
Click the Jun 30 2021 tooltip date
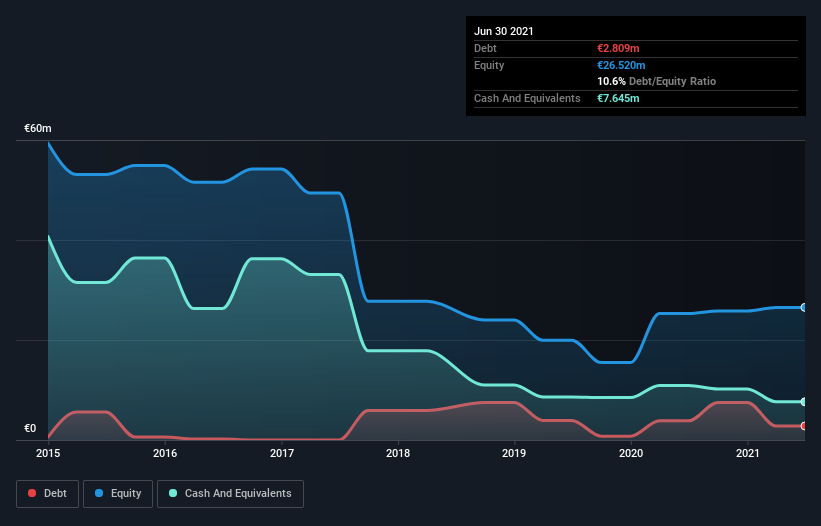pos(504,31)
